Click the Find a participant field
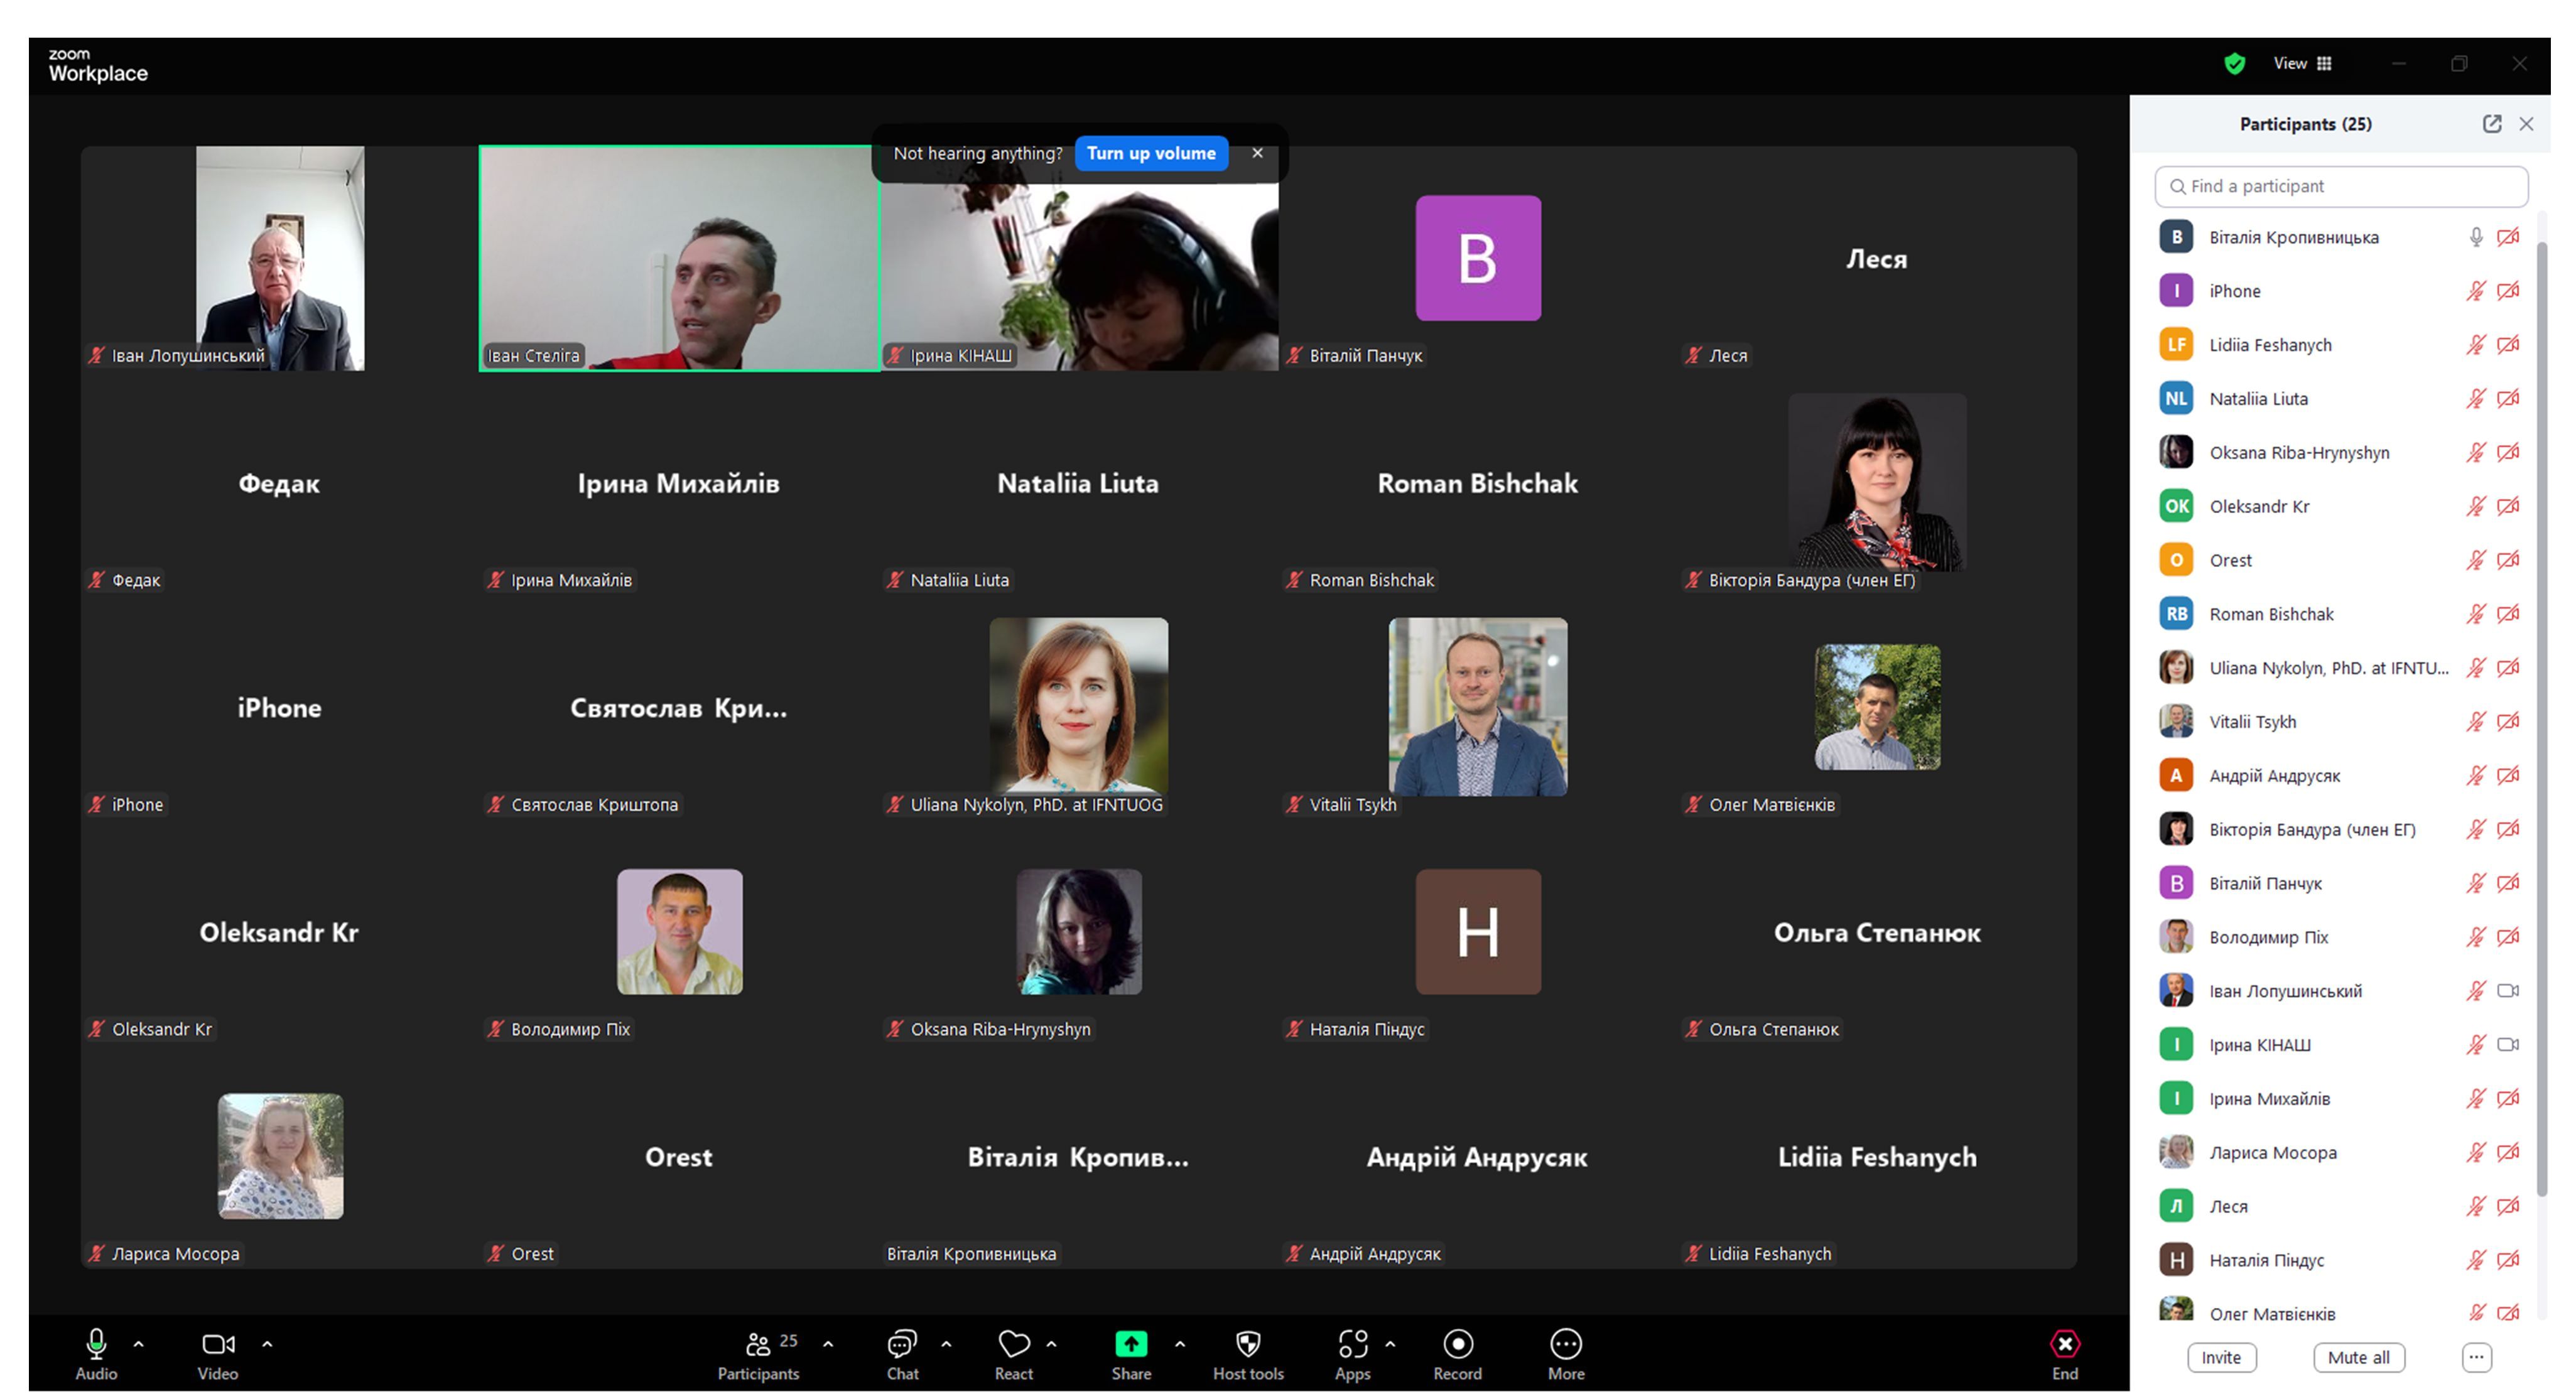 pyautogui.click(x=2340, y=187)
